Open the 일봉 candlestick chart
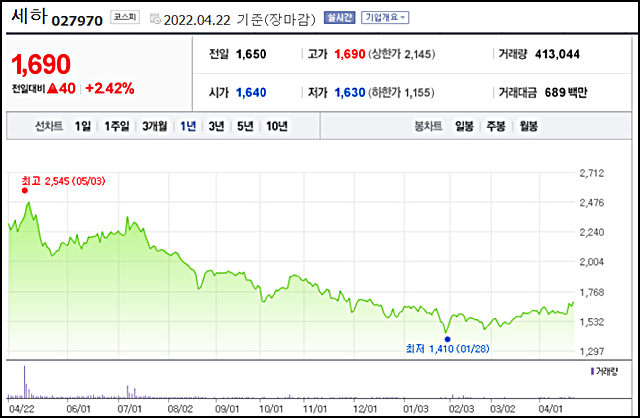The image size is (640, 418). pyautogui.click(x=464, y=126)
